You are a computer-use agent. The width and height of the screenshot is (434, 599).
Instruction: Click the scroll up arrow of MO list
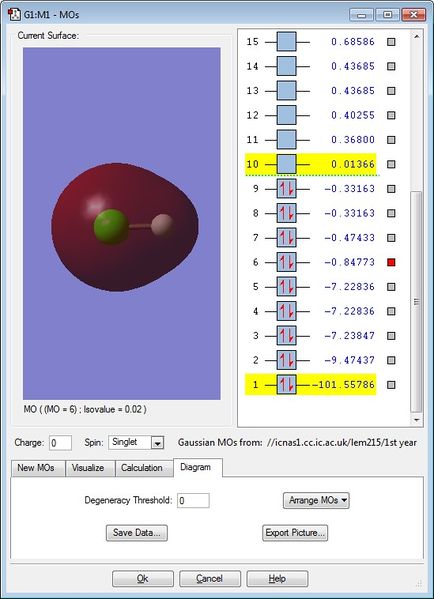[416, 37]
